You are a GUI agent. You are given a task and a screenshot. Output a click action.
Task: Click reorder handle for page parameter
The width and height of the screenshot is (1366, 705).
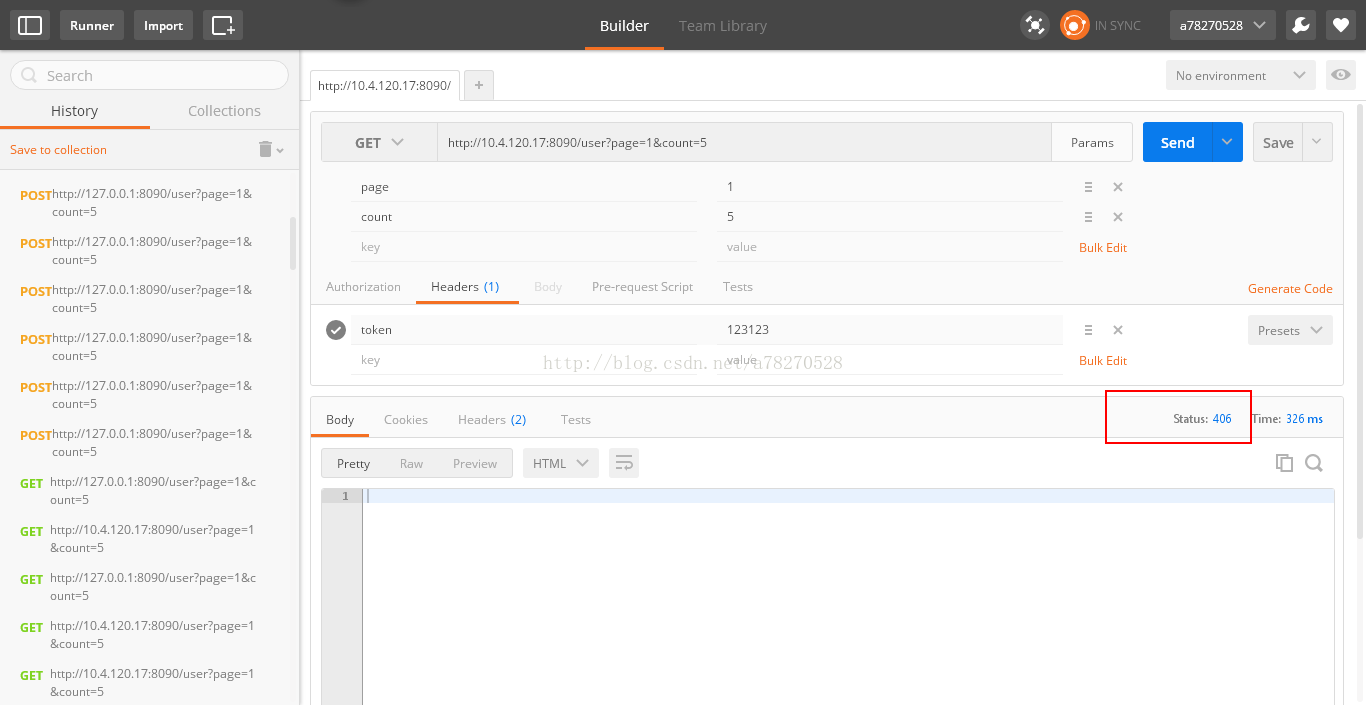tap(1088, 187)
